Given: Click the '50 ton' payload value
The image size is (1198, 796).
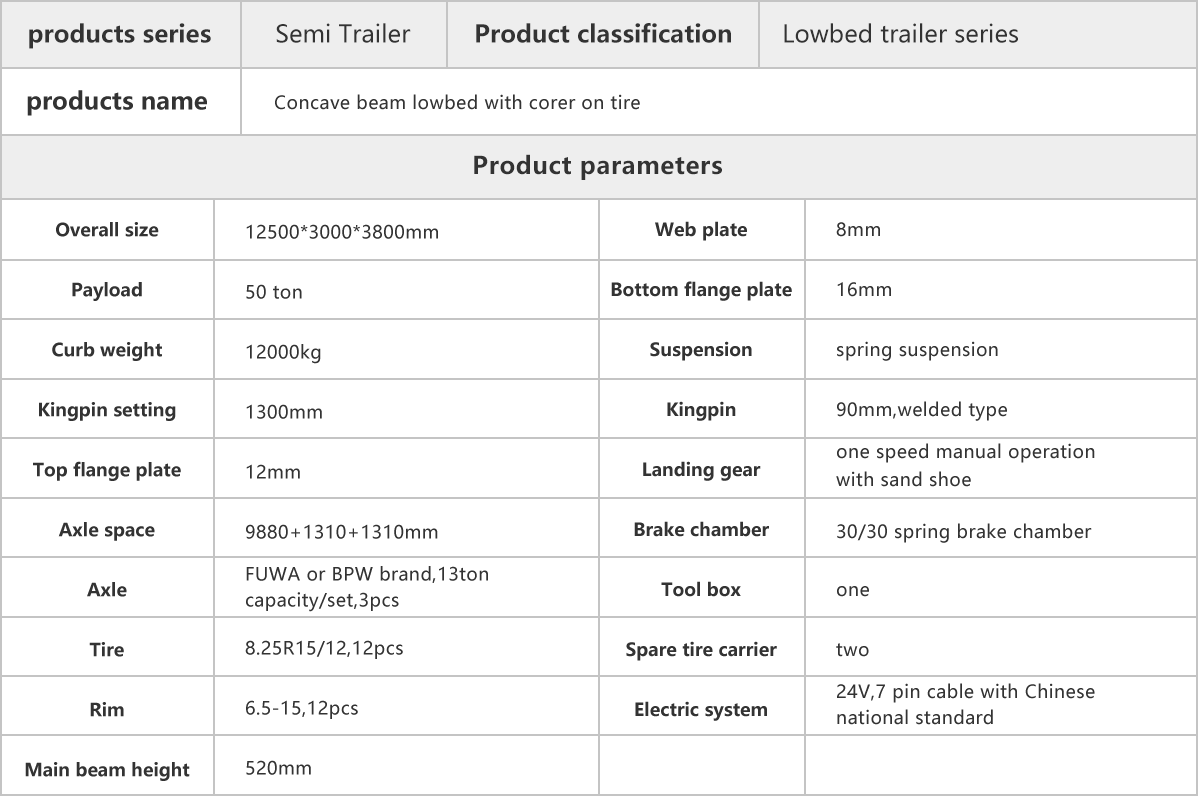Looking at the screenshot, I should [x=274, y=292].
